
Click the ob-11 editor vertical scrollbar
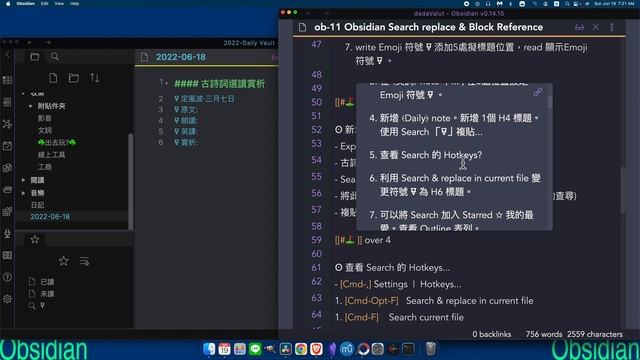622,190
